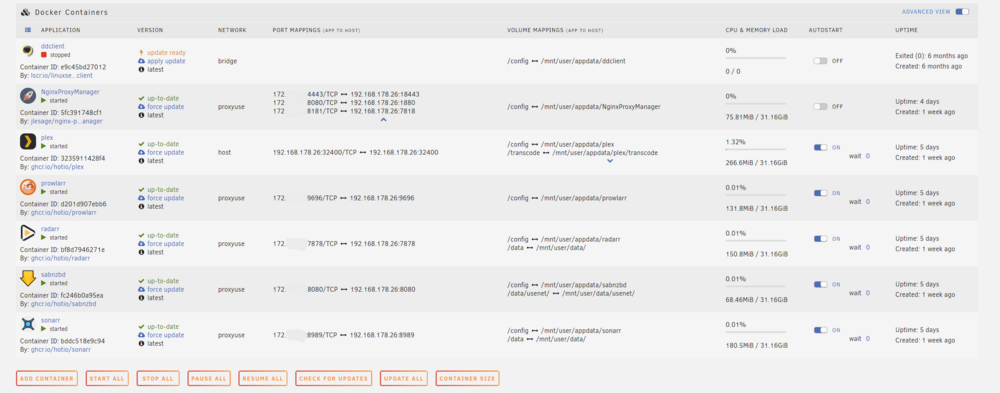Click the green started icon for radarr
This screenshot has width=1000, height=393.
44,237
